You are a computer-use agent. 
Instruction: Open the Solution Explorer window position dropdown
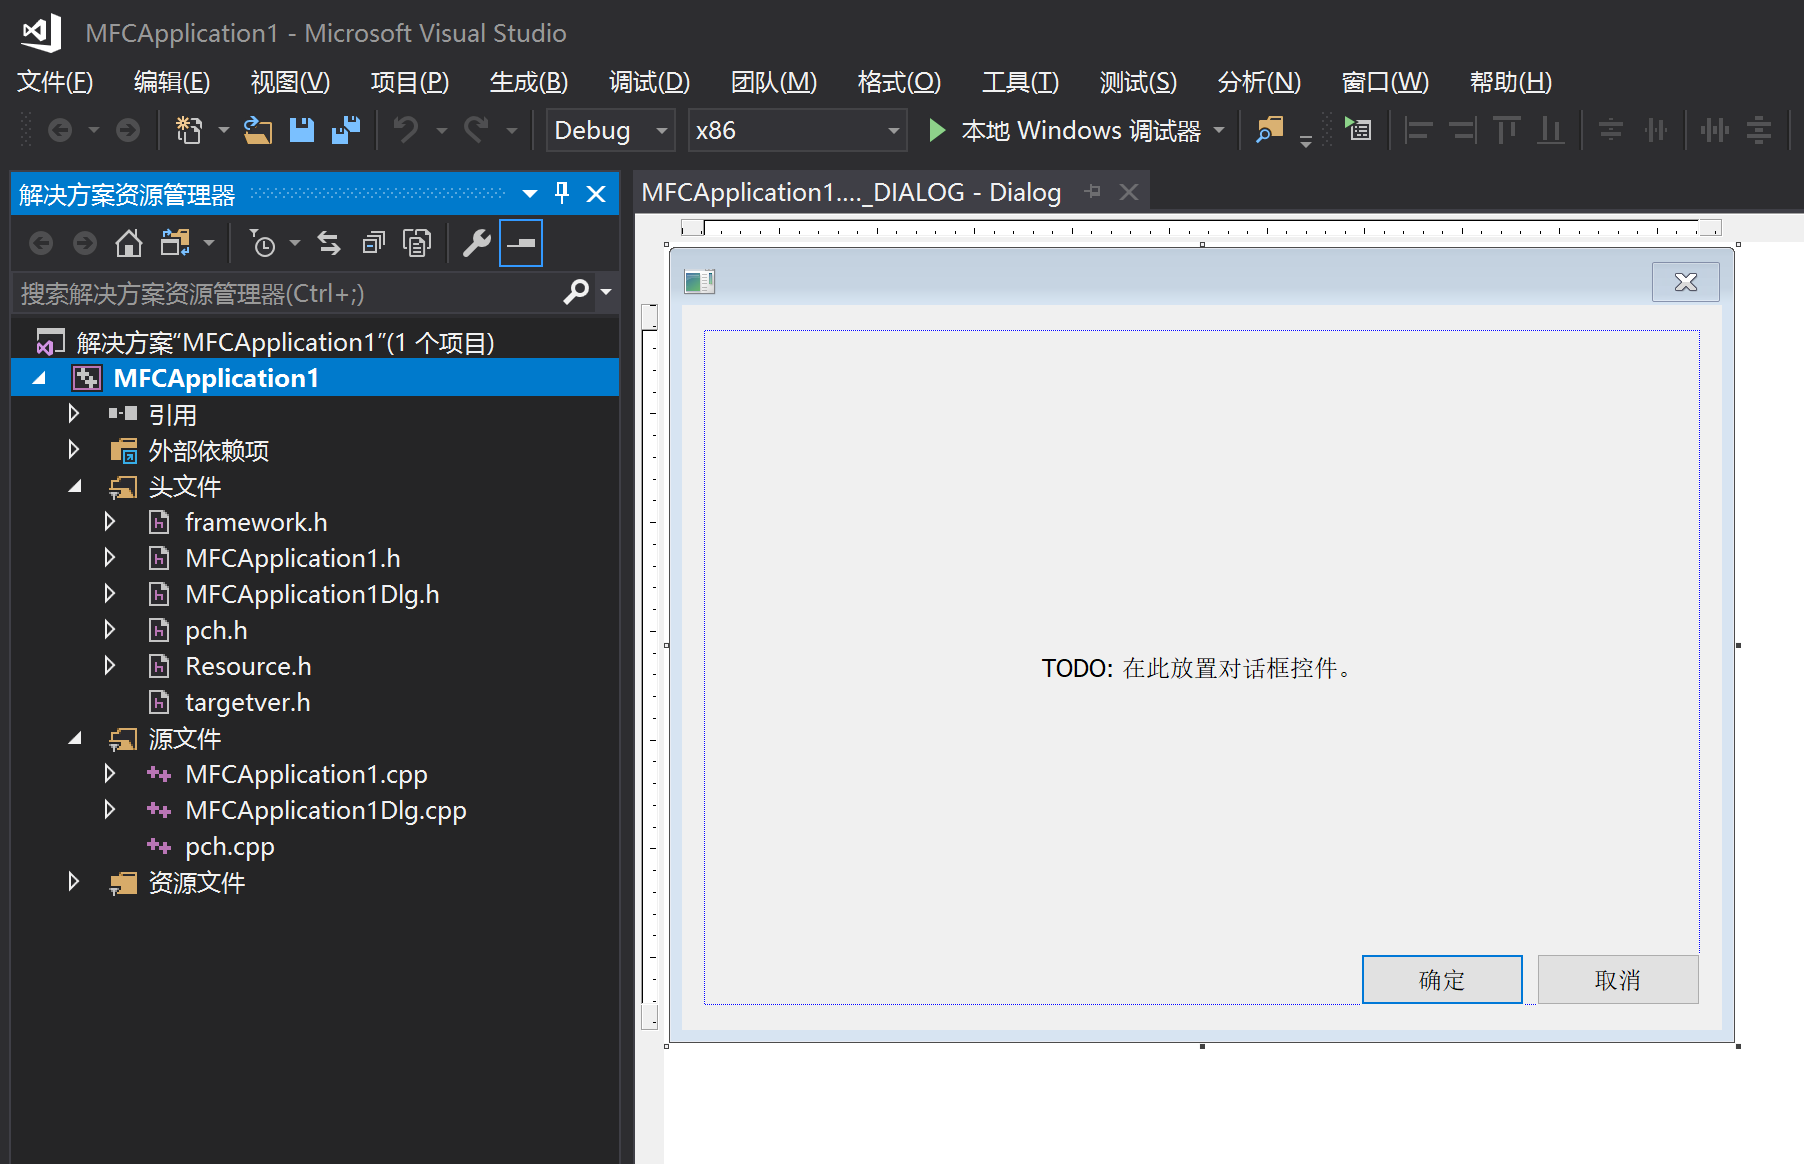tap(530, 193)
